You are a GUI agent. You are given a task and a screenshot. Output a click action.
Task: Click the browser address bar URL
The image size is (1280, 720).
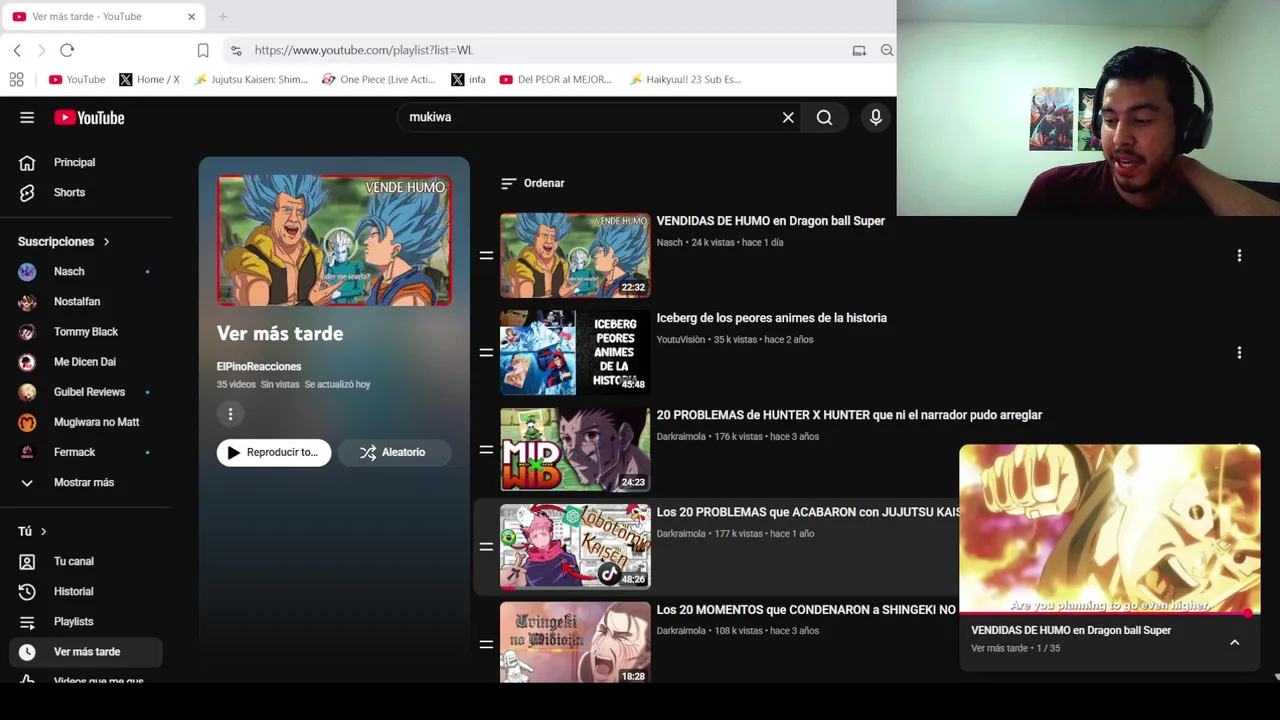364,50
